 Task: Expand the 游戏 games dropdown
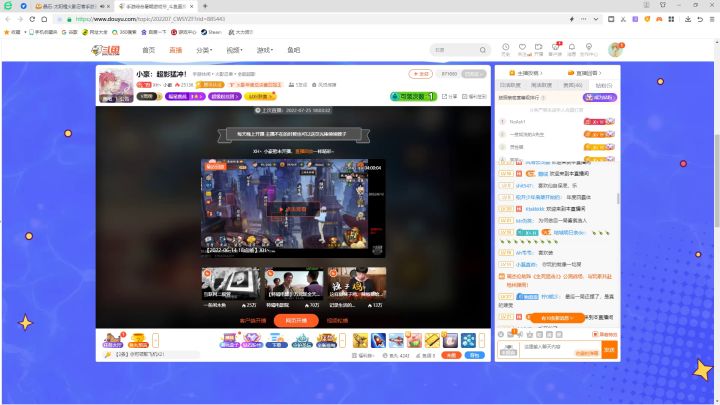[264, 50]
